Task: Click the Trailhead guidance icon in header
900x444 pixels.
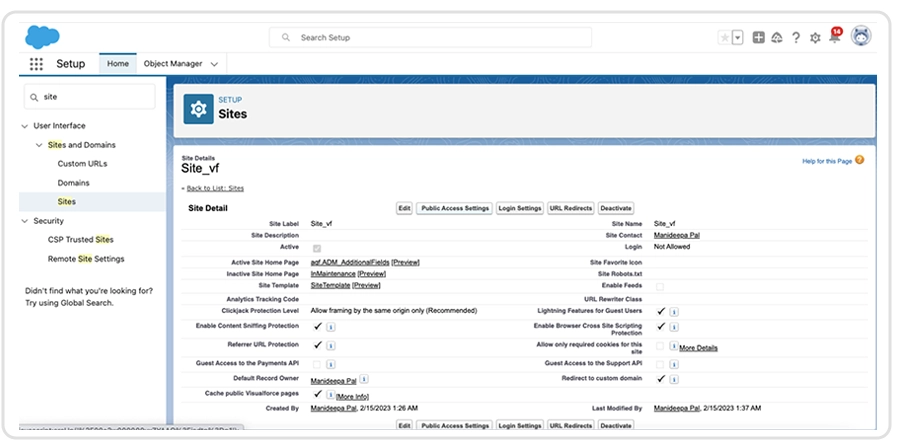Action: [x=777, y=38]
